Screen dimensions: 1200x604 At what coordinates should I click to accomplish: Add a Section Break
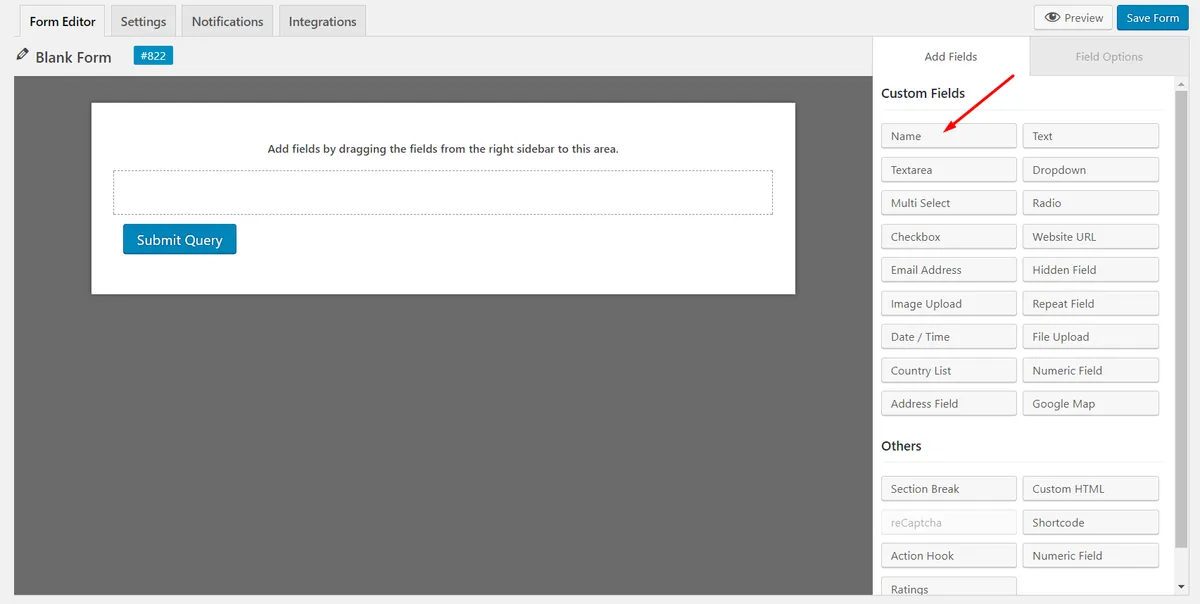tap(949, 489)
